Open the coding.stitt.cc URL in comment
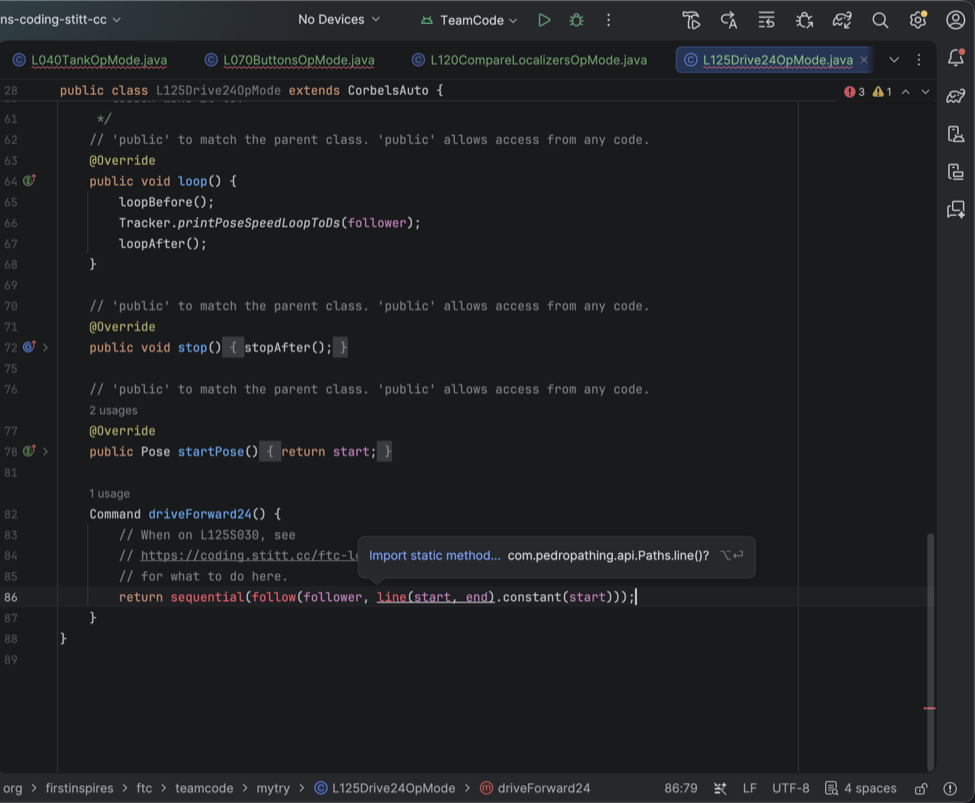 [x=249, y=555]
